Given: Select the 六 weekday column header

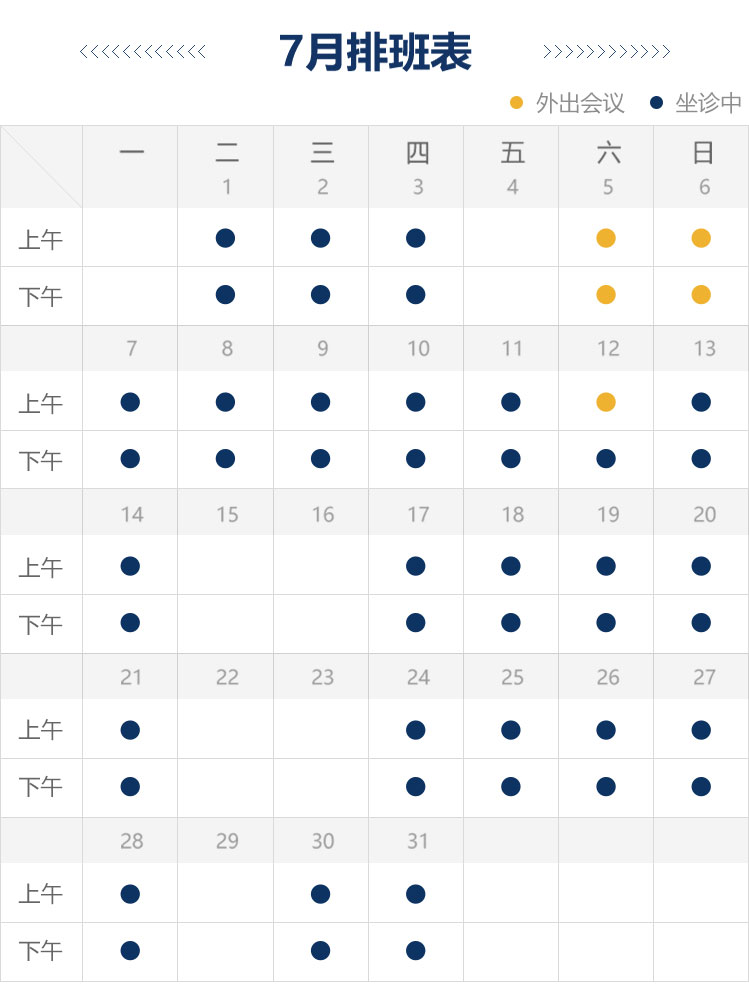Looking at the screenshot, I should (607, 153).
